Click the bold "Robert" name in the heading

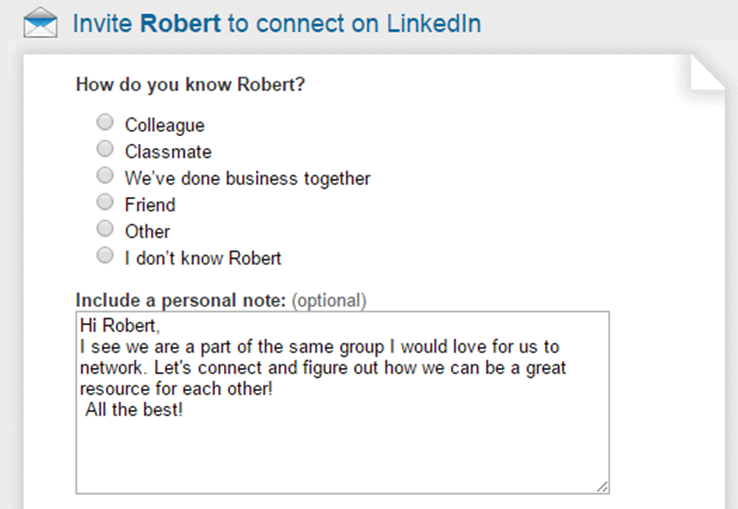180,23
